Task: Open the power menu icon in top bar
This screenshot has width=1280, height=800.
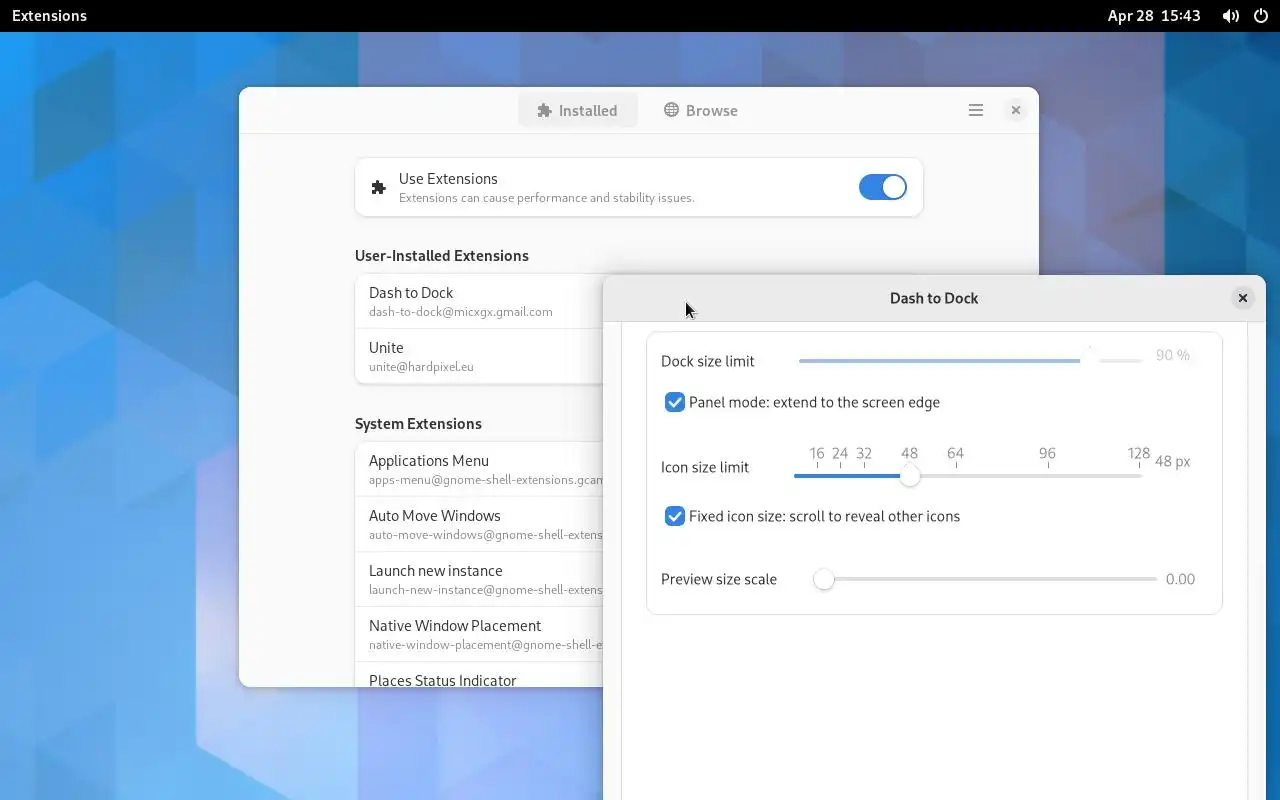Action: pyautogui.click(x=1261, y=16)
